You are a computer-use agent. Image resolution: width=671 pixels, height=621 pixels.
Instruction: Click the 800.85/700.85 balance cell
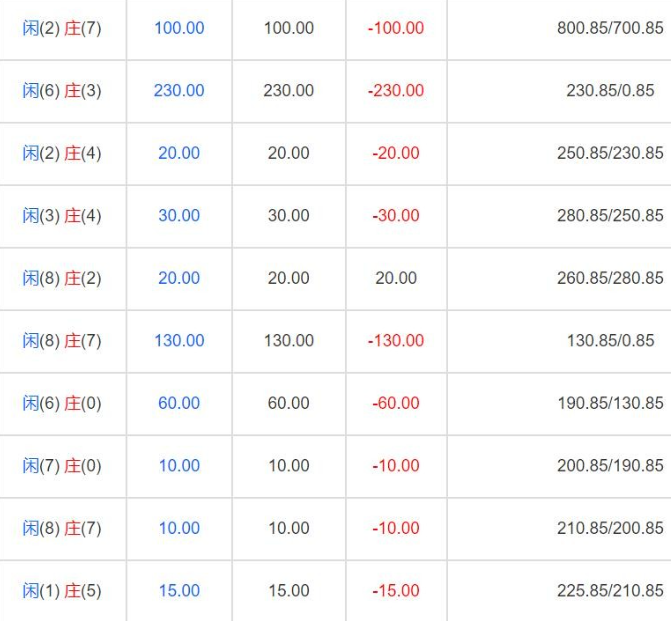[x=609, y=28]
